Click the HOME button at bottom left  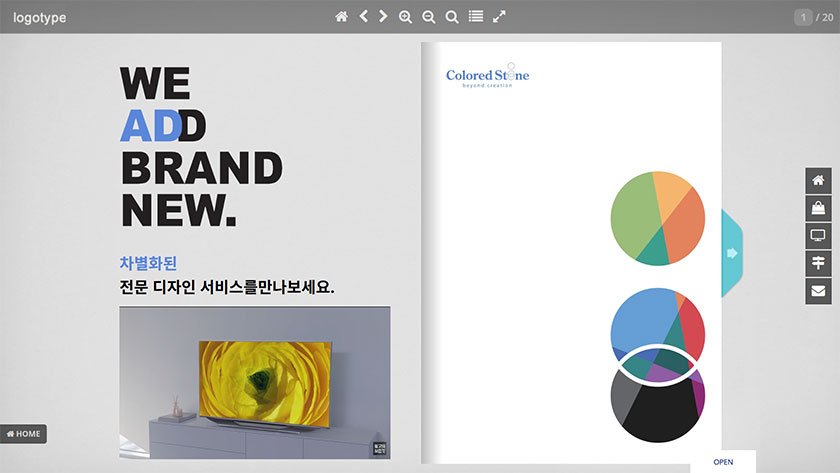[x=24, y=434]
